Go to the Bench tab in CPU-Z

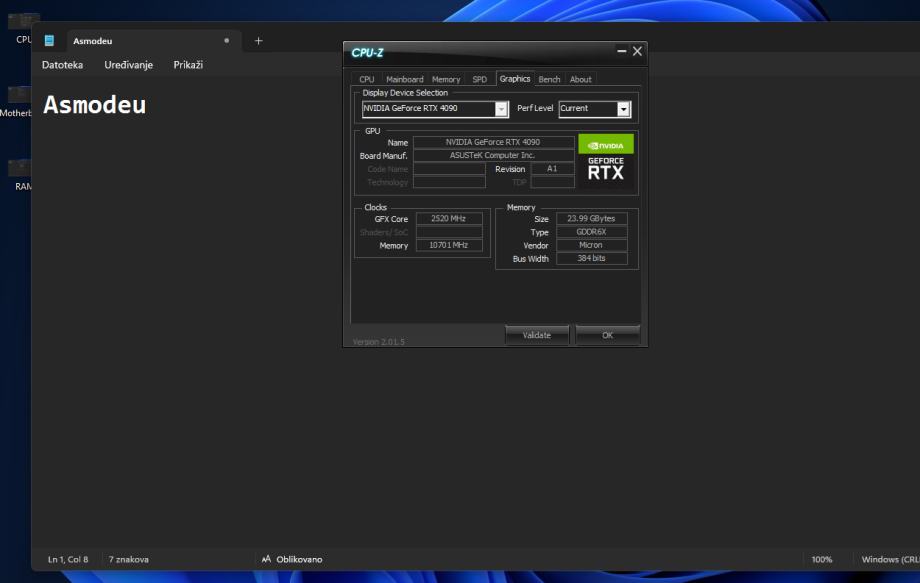[x=549, y=79]
